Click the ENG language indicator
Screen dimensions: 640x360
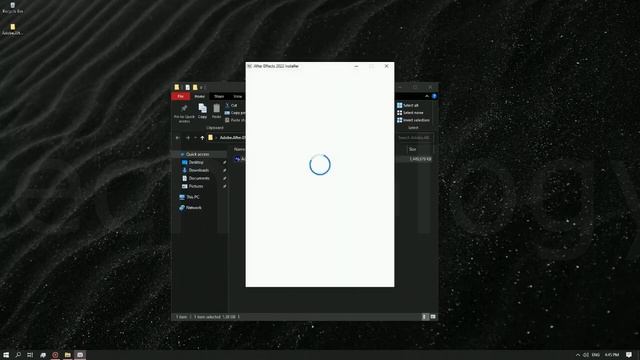(x=596, y=355)
